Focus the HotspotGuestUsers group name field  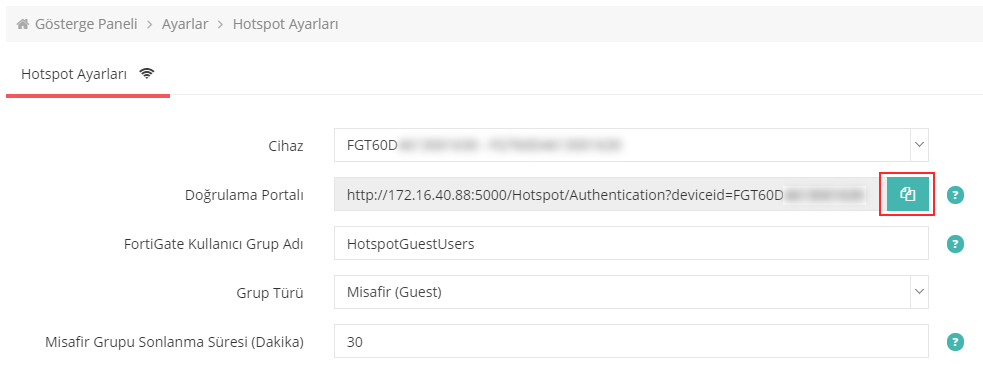point(631,243)
